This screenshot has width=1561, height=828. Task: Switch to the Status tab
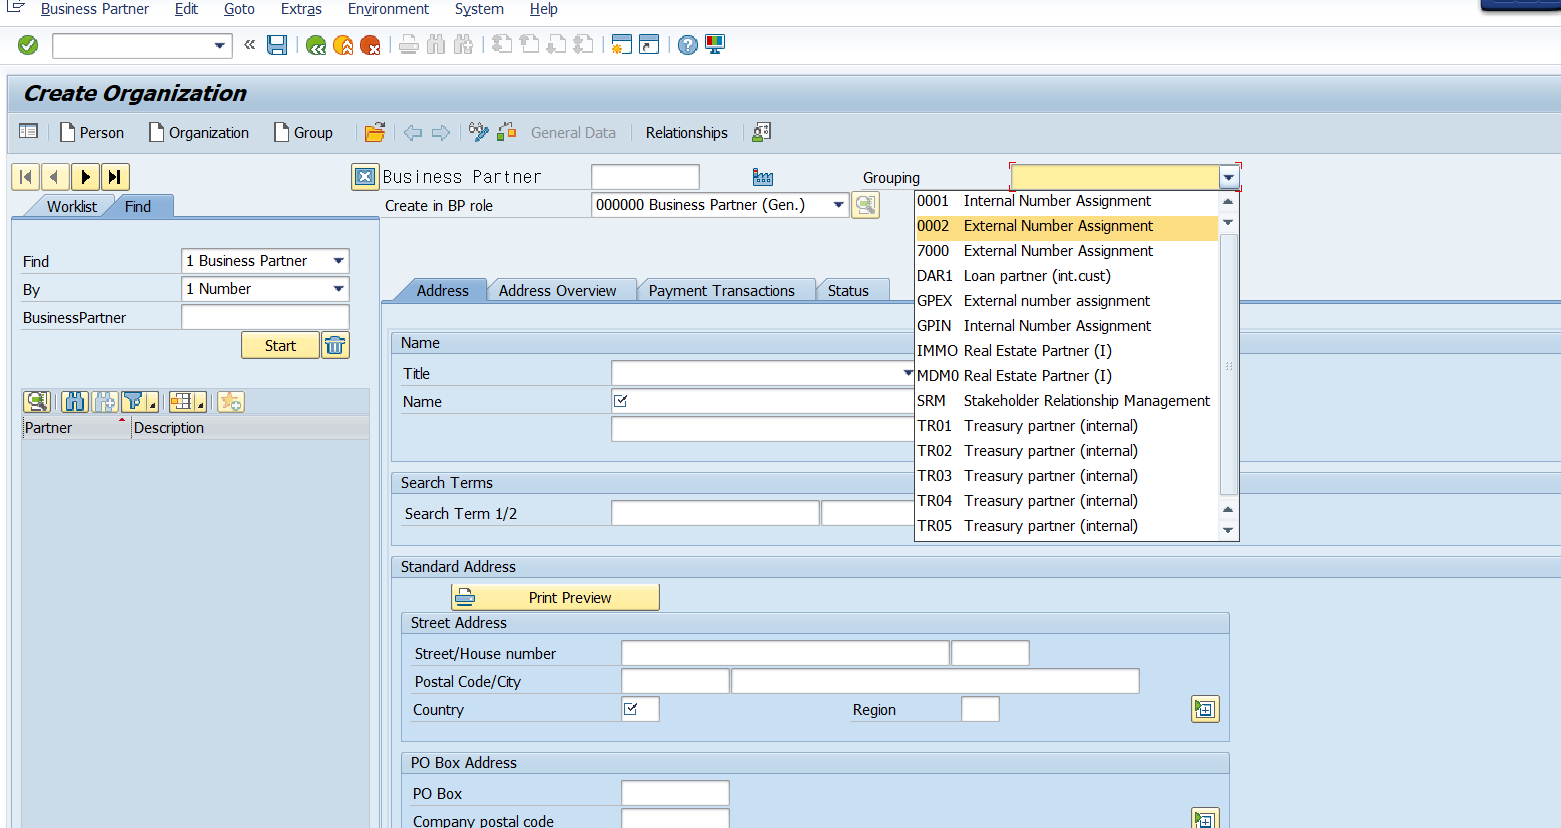point(848,290)
